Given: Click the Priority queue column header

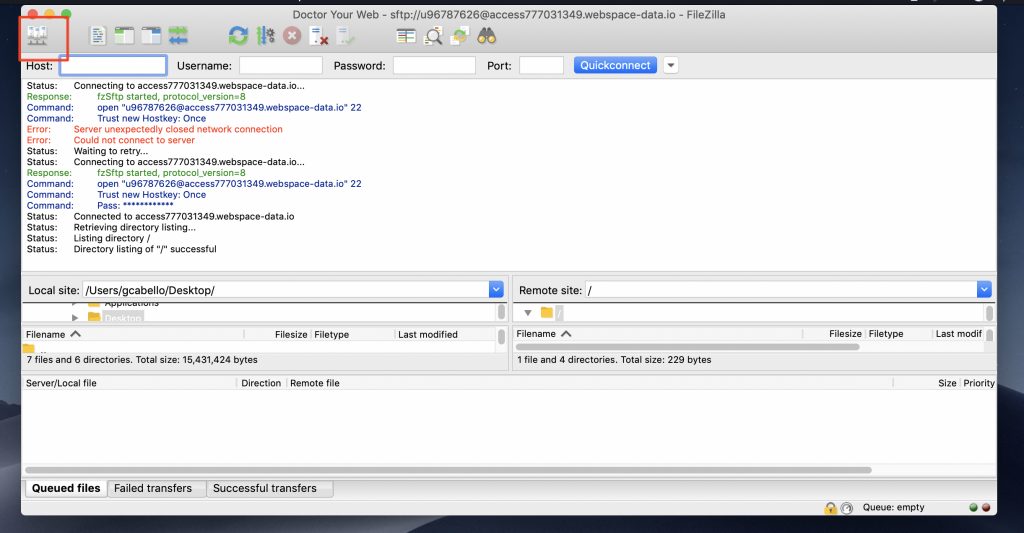Looking at the screenshot, I should point(978,383).
